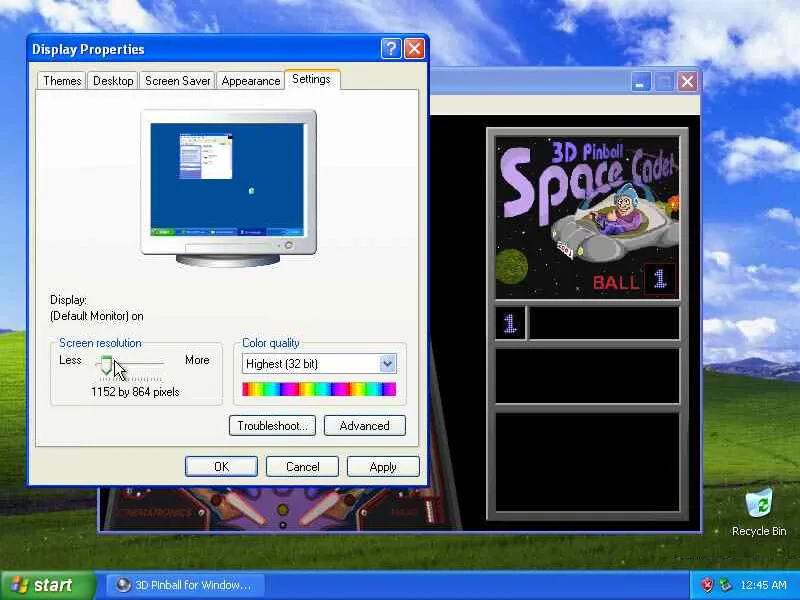The width and height of the screenshot is (800, 600).
Task: Click the 'More' label of resolution slider
Action: pos(197,360)
